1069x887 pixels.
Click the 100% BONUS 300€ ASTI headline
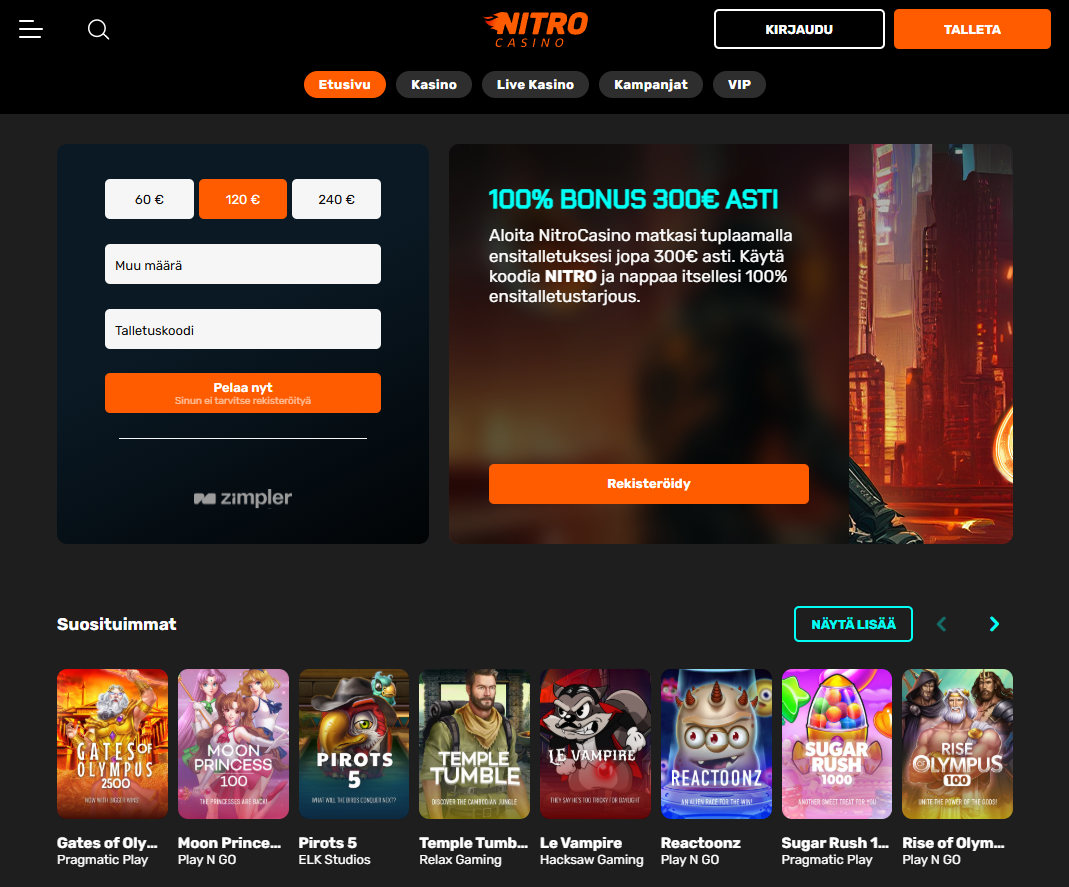tap(633, 199)
